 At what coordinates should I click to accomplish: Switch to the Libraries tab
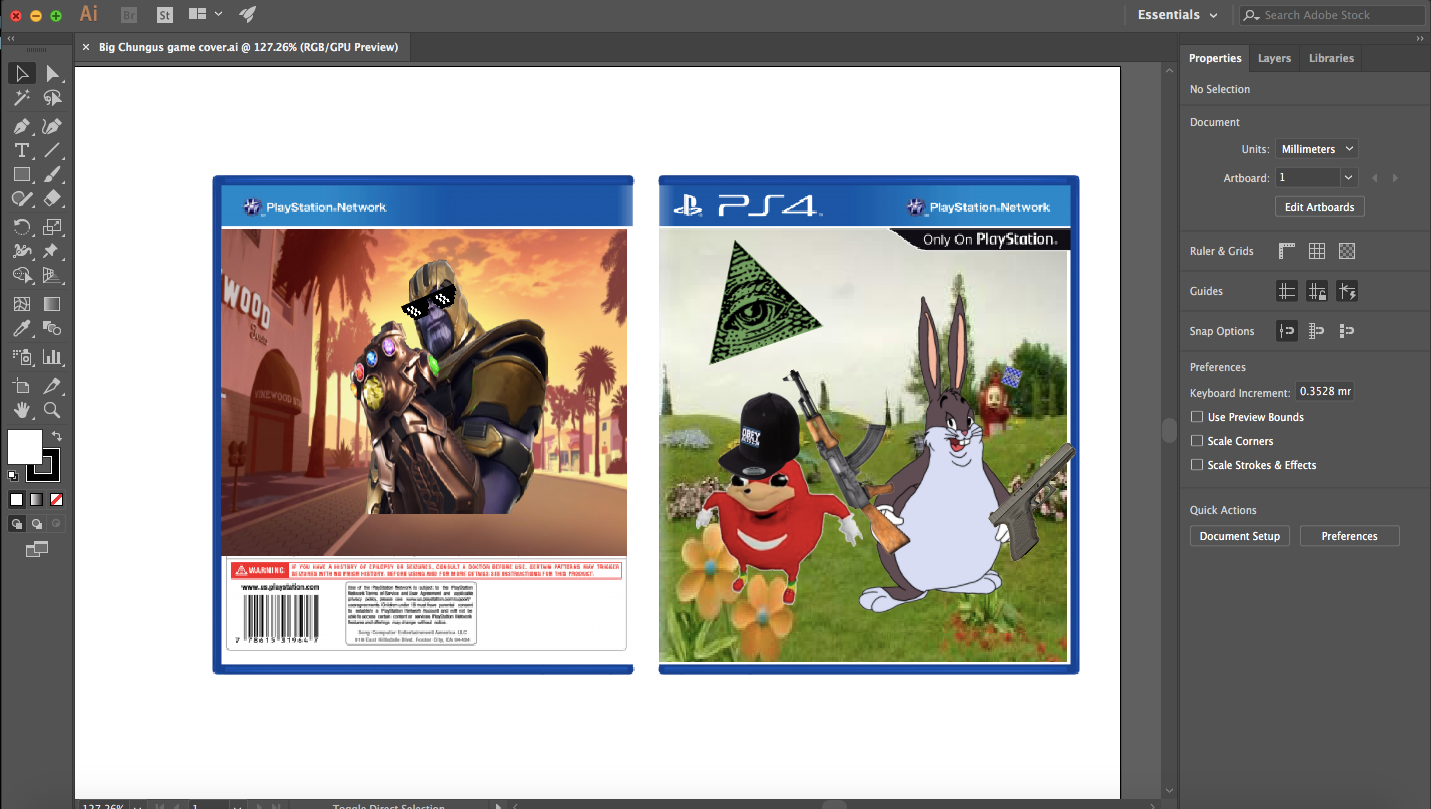(1331, 58)
